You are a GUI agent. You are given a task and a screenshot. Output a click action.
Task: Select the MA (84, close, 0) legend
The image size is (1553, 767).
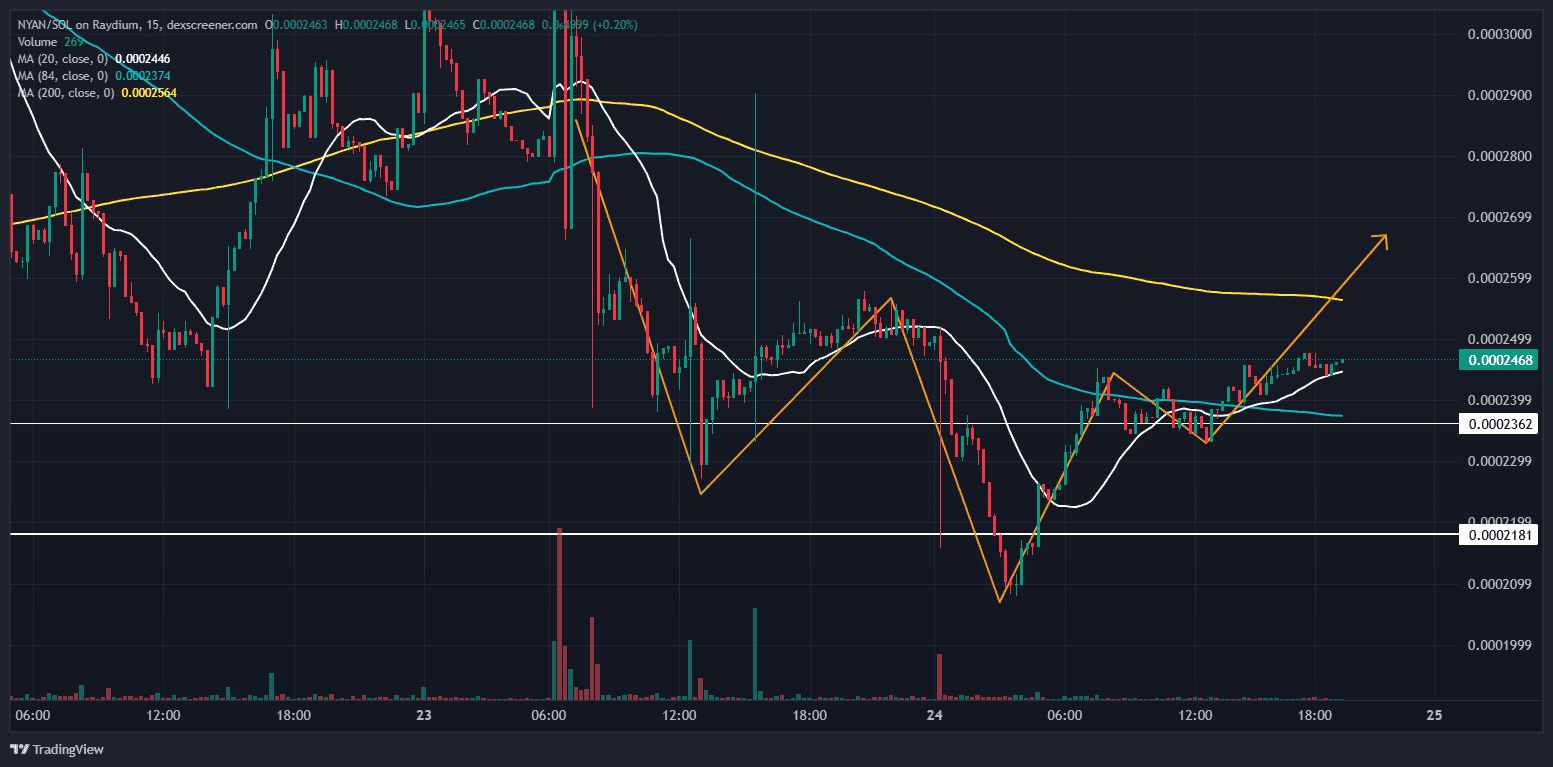pos(62,75)
